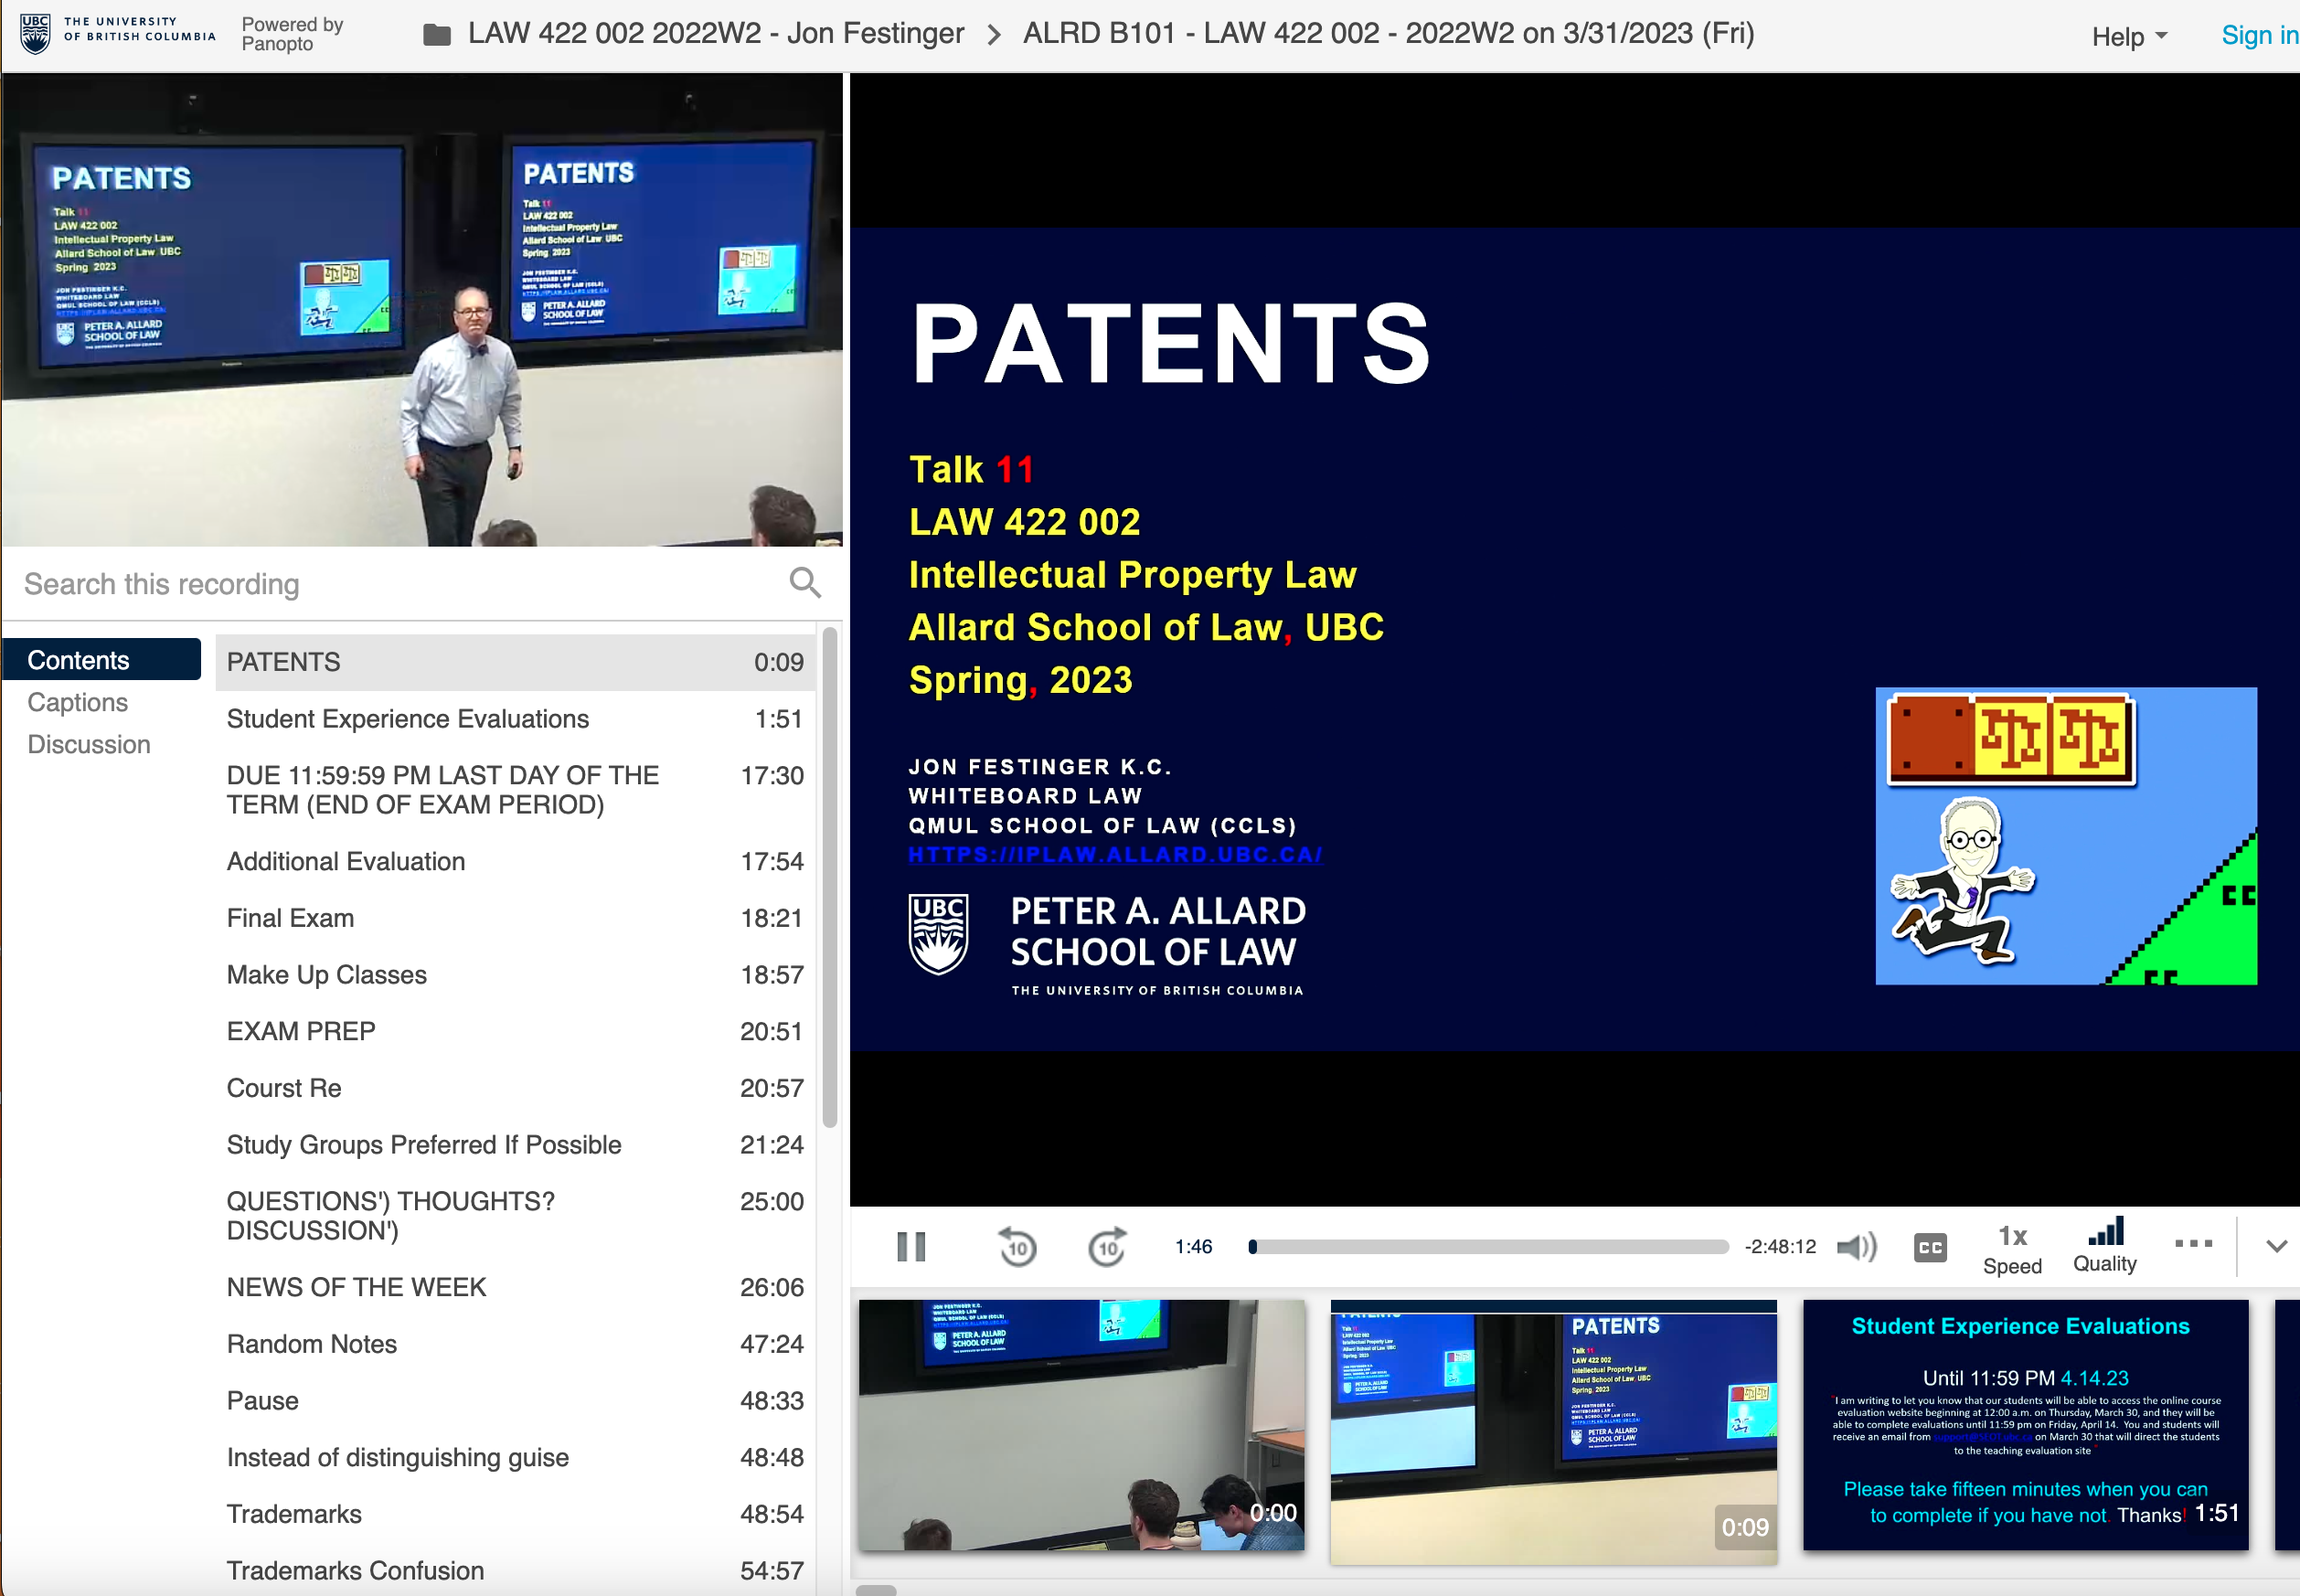Jump to Student Experience Evaluations entry
The image size is (2300, 1596).
515,719
